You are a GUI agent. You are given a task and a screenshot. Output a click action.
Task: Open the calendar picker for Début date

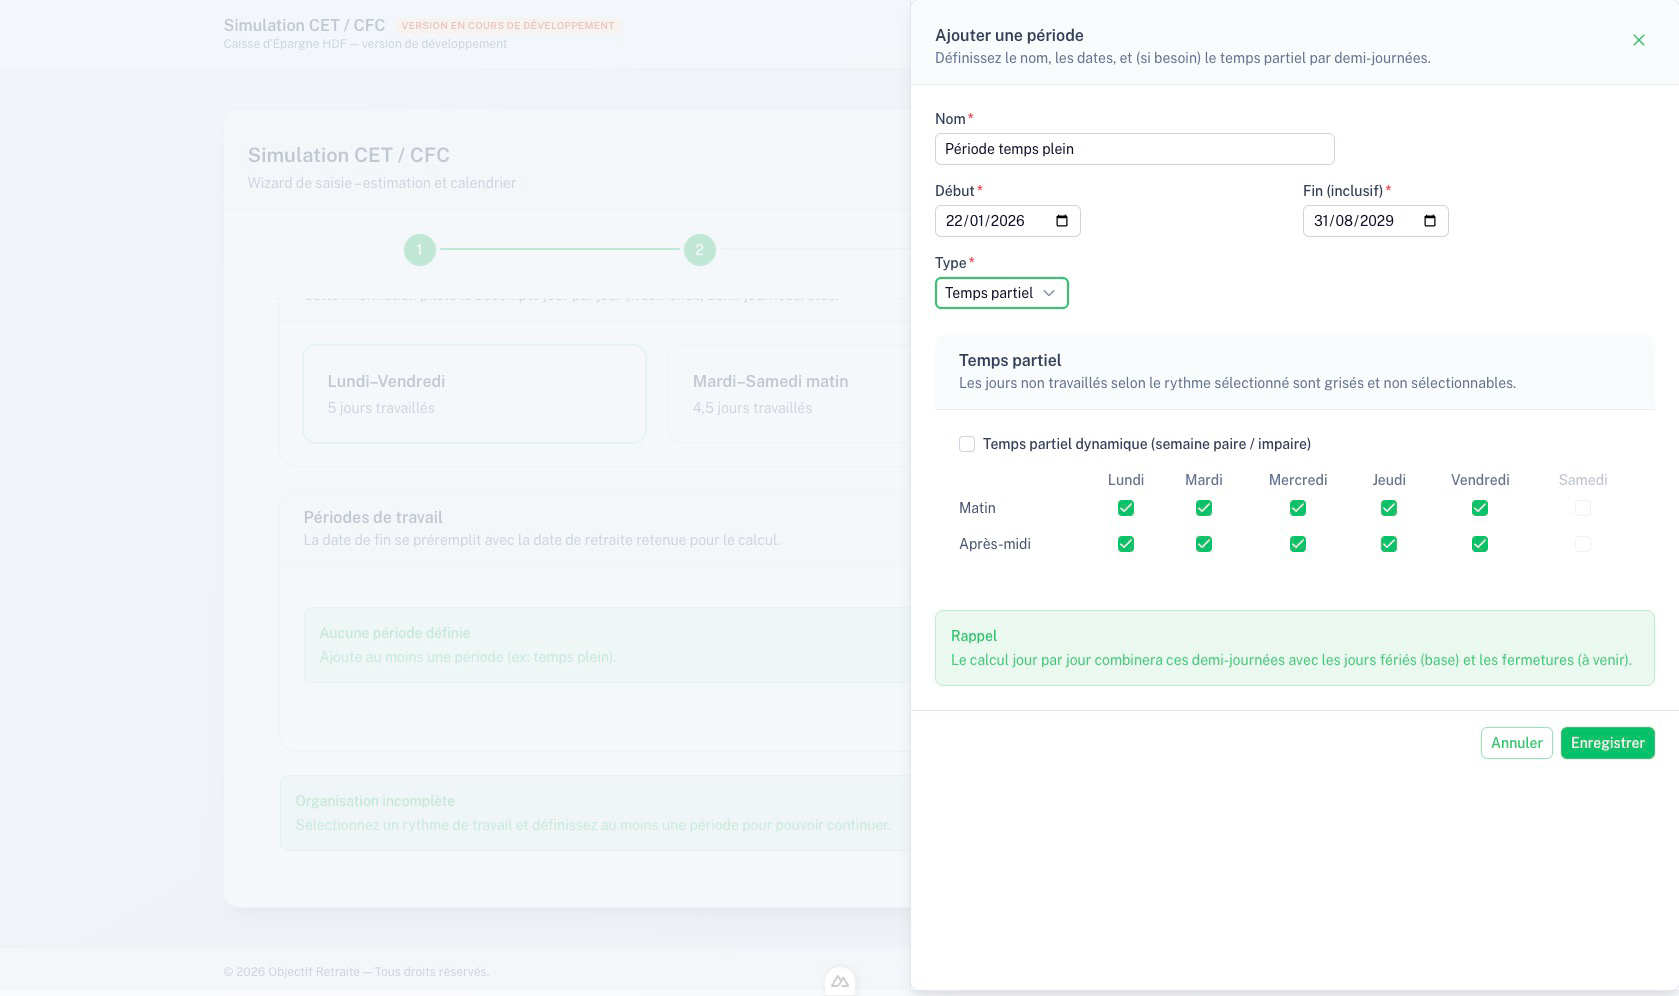pyautogui.click(x=1062, y=221)
